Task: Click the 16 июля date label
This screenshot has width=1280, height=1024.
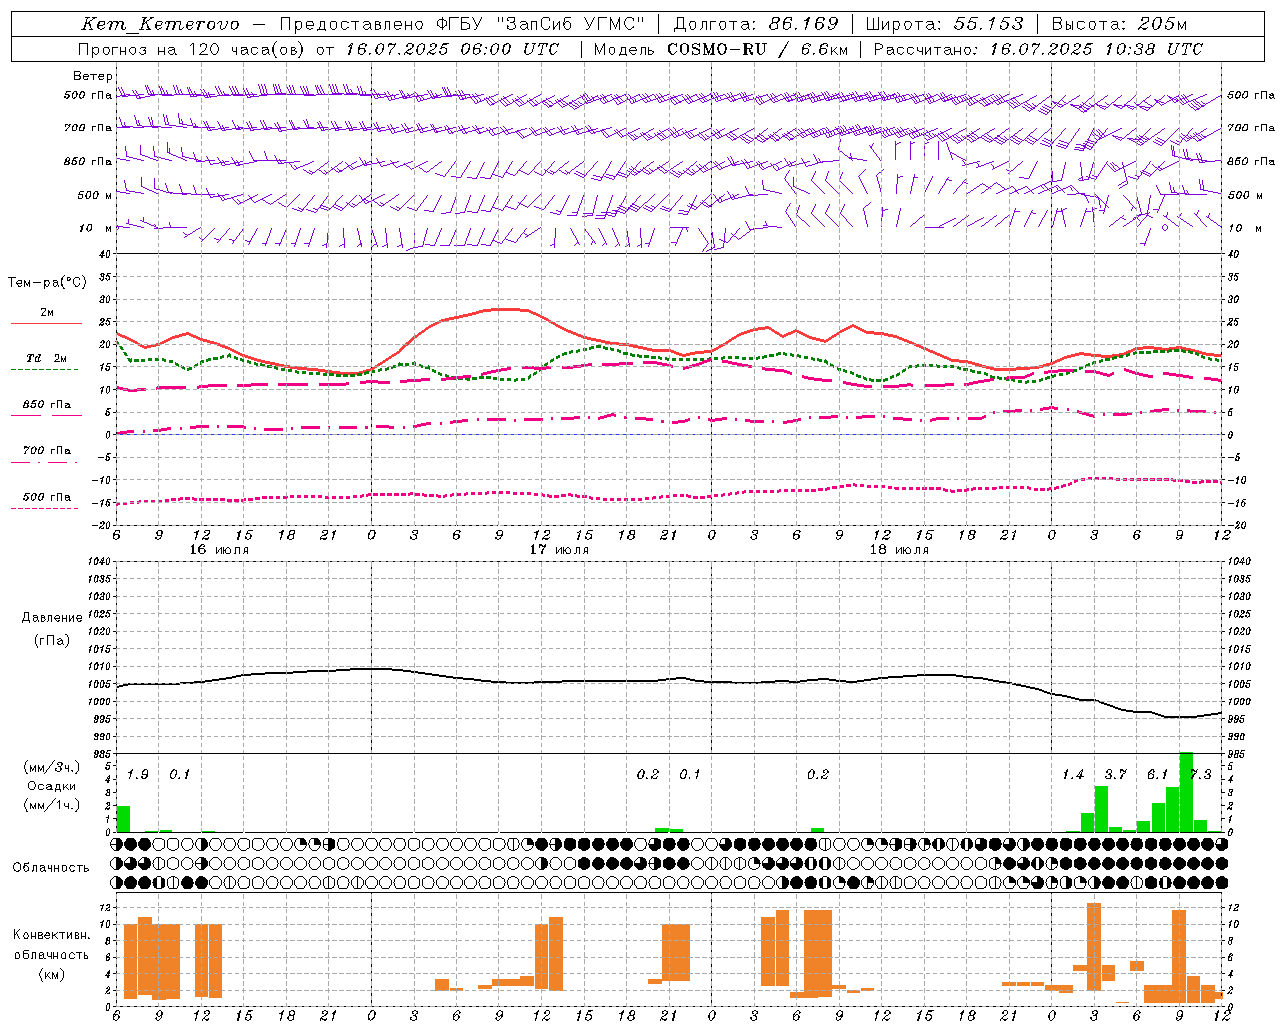Action: [219, 550]
